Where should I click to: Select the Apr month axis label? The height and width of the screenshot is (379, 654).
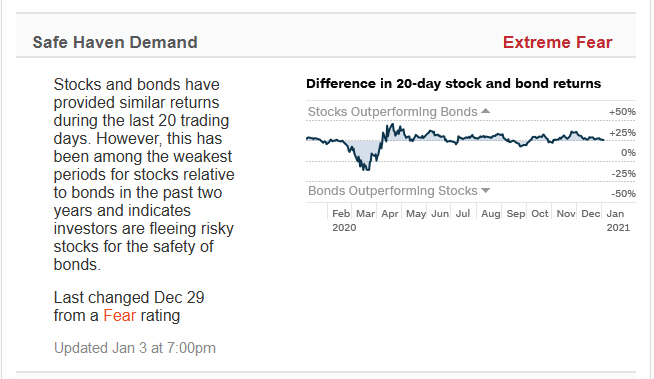390,213
